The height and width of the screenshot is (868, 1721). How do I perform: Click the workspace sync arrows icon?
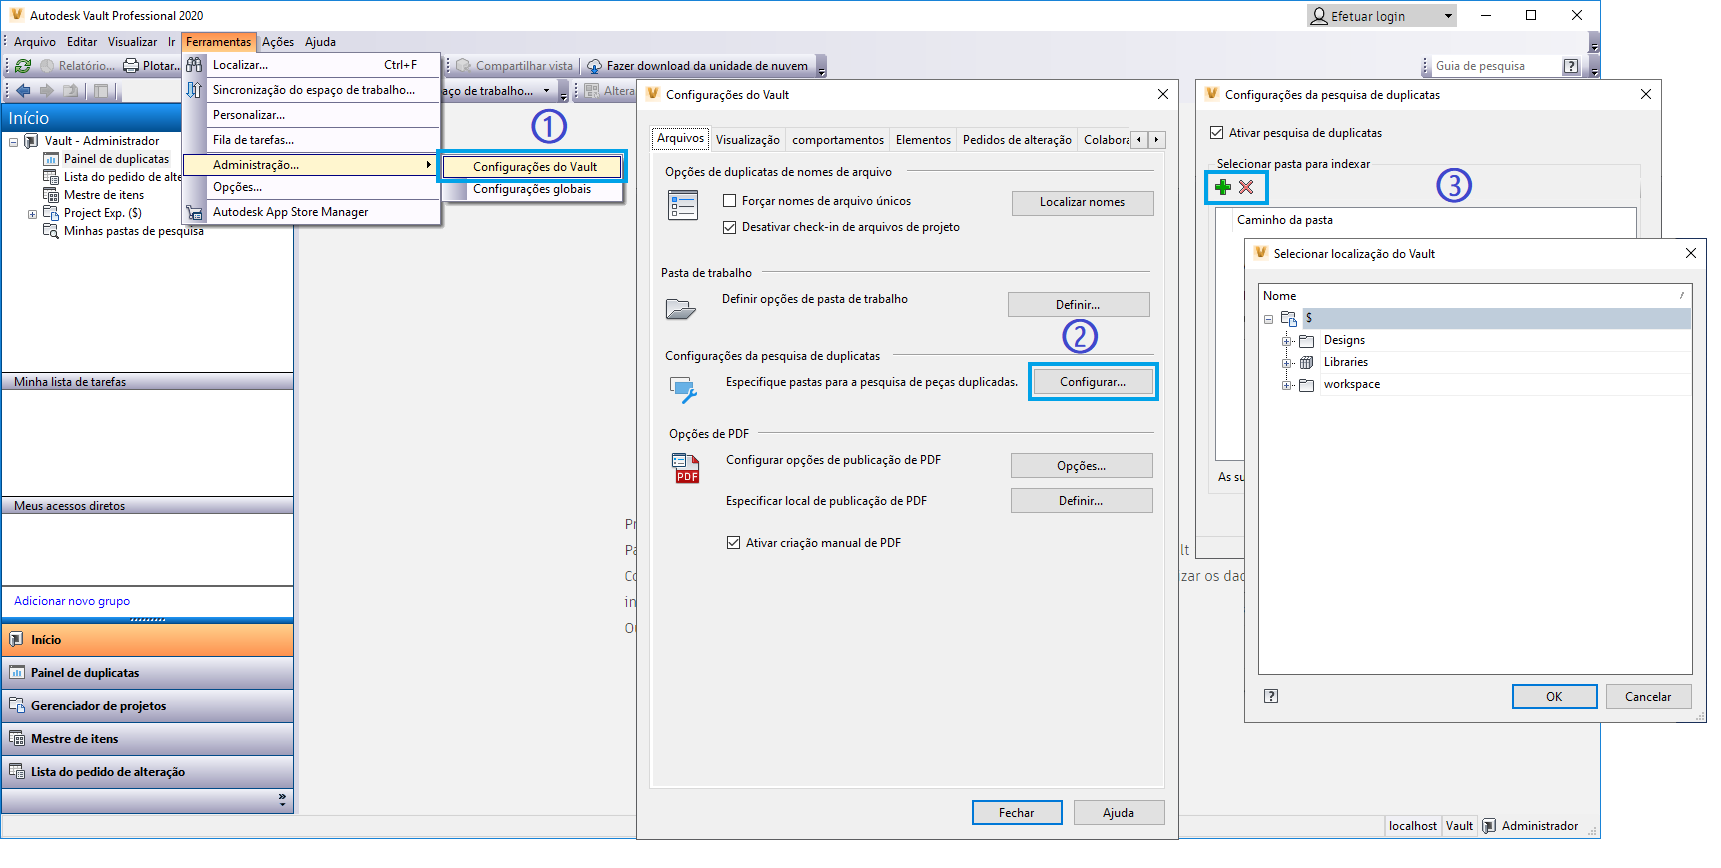[194, 89]
